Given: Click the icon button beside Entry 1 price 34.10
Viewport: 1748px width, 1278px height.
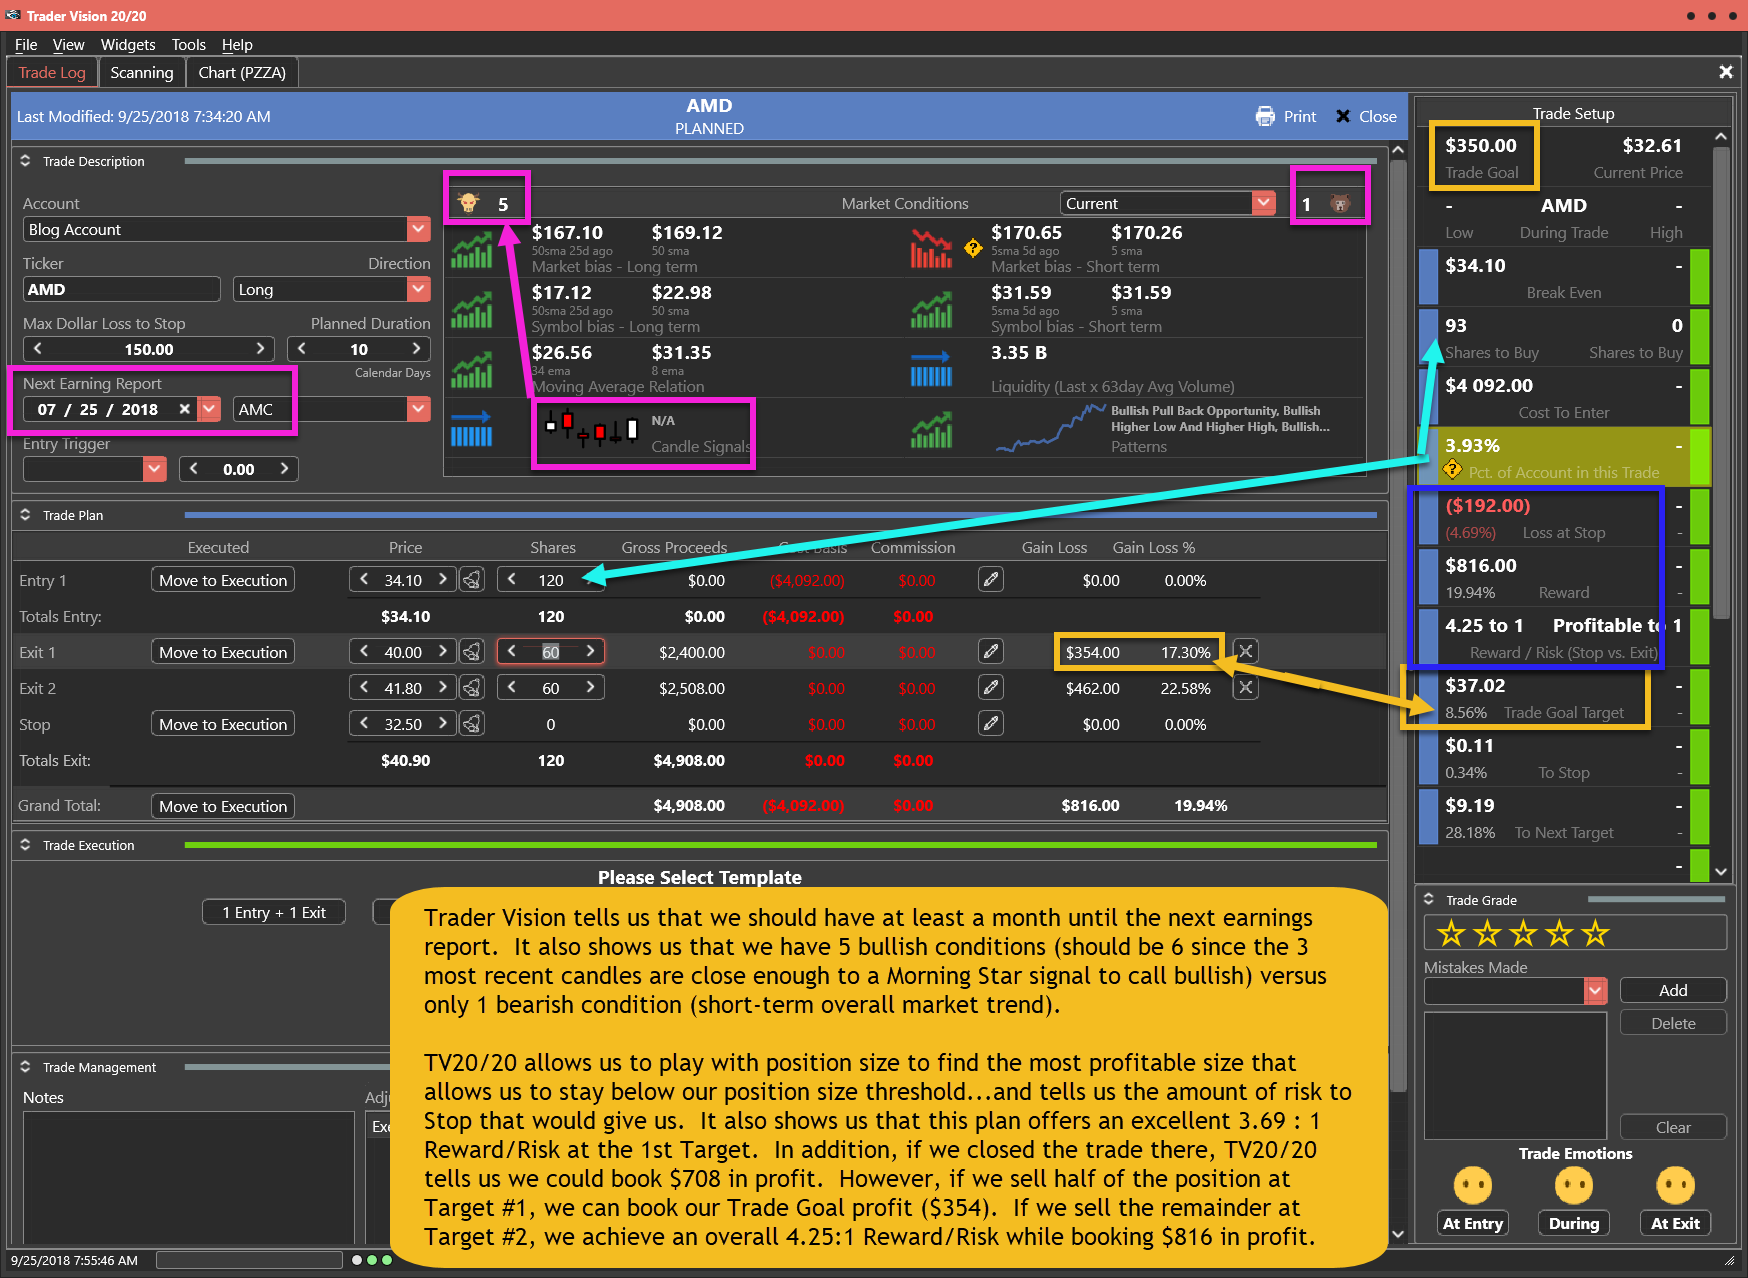Looking at the screenshot, I should click(x=473, y=580).
